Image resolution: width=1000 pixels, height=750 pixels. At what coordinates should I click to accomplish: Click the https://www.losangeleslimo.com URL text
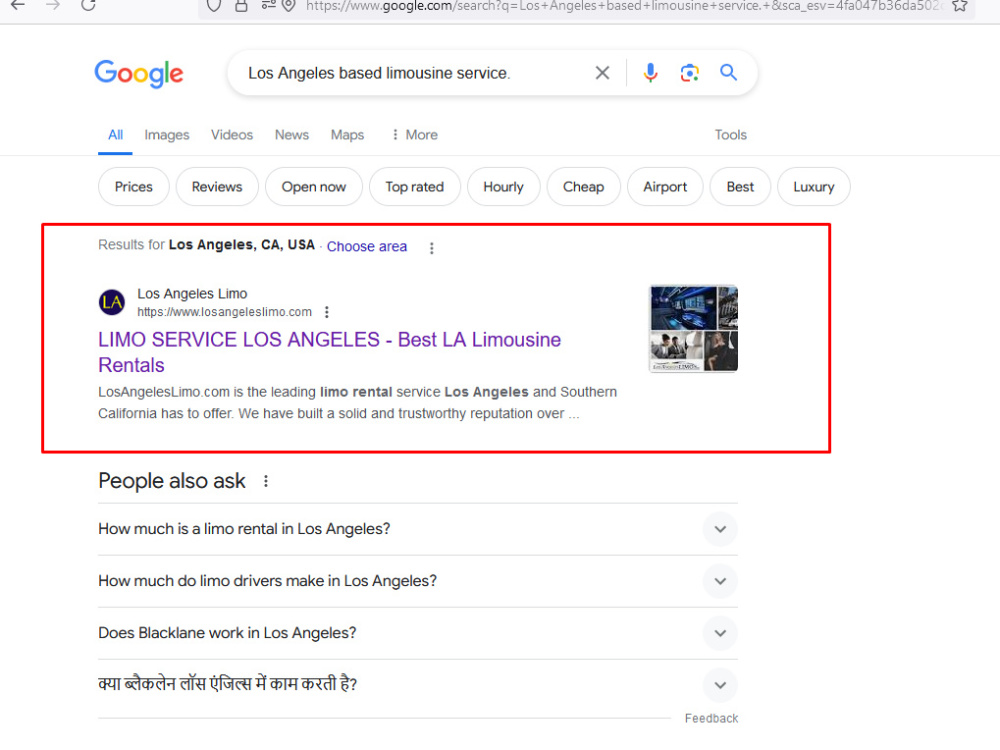point(224,312)
